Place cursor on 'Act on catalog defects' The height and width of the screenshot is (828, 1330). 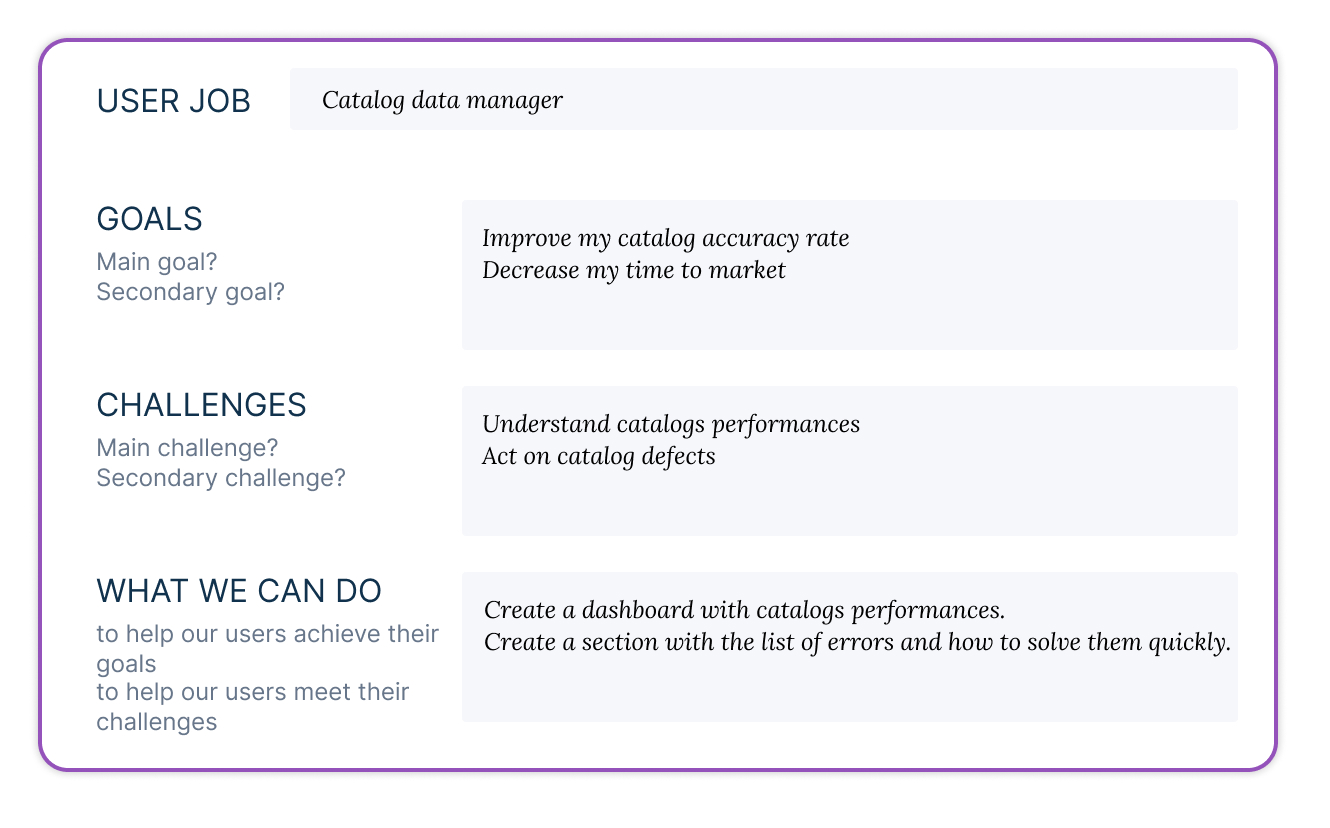[598, 457]
